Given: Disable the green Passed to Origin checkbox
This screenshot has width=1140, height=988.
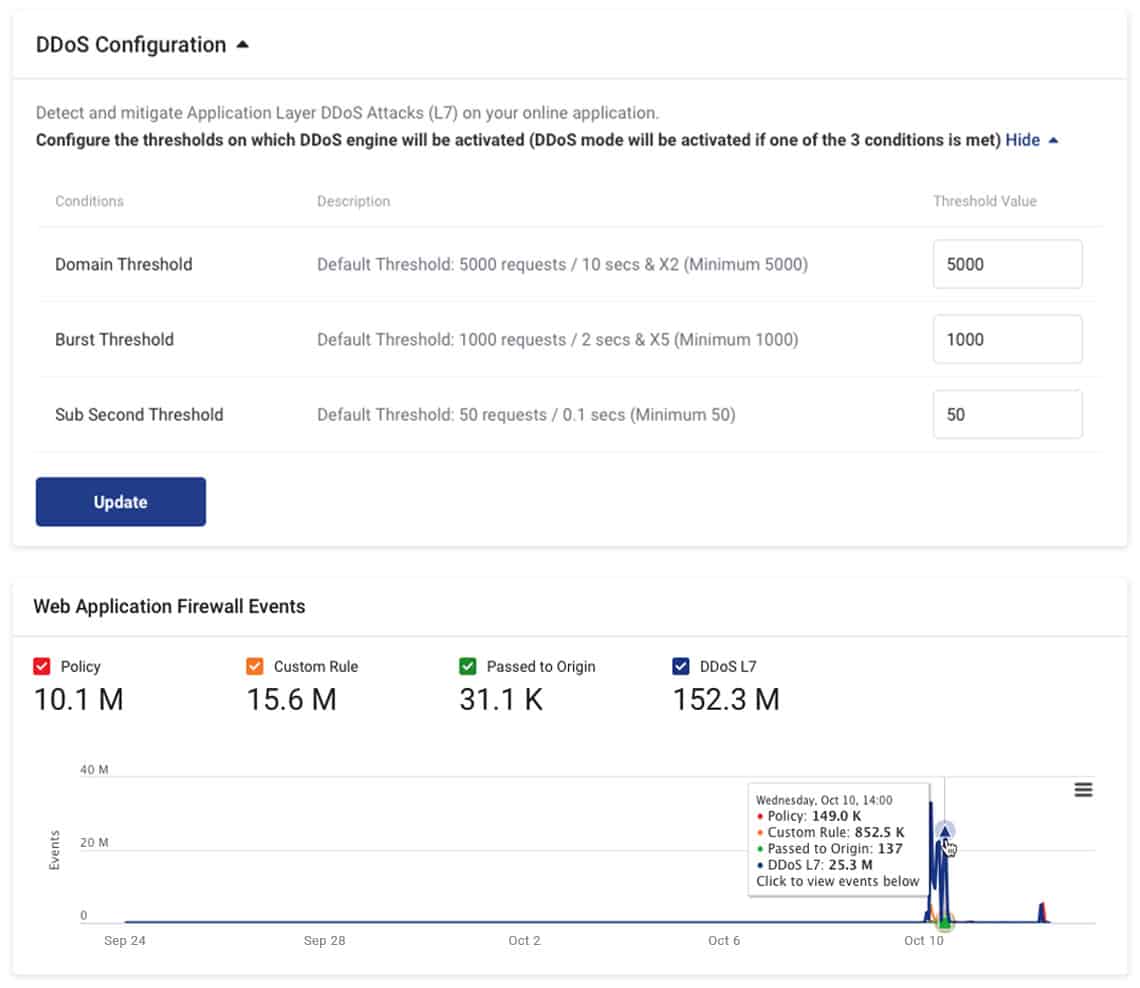Looking at the screenshot, I should (468, 666).
